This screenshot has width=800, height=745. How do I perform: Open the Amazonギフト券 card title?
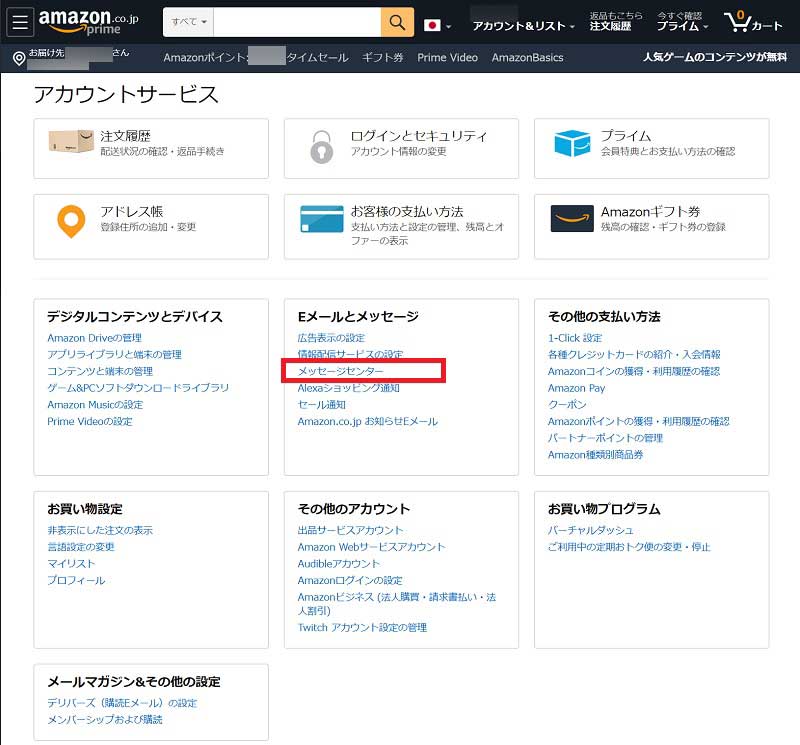(651, 211)
